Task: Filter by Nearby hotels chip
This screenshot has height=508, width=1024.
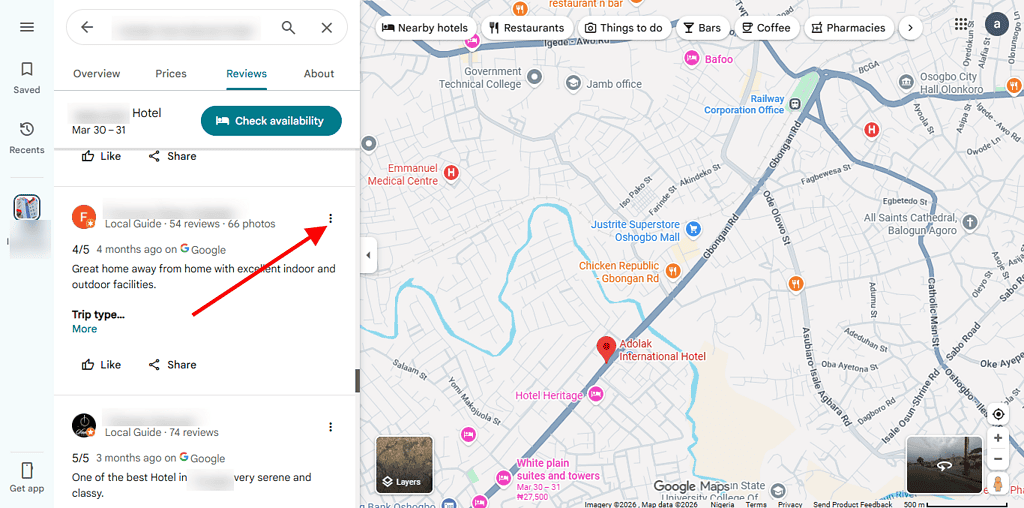Action: coord(425,27)
